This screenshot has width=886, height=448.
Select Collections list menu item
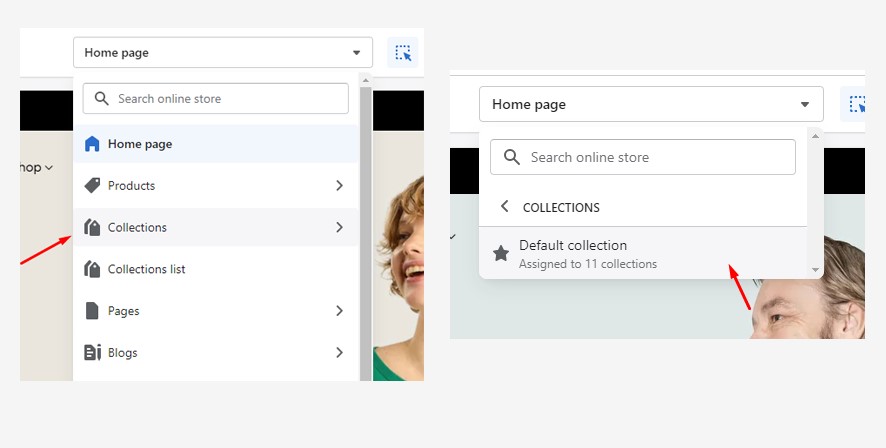pyautogui.click(x=216, y=269)
